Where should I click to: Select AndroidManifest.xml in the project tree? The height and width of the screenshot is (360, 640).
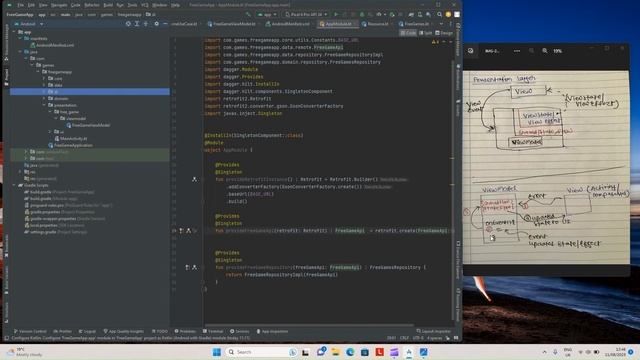[x=53, y=45]
